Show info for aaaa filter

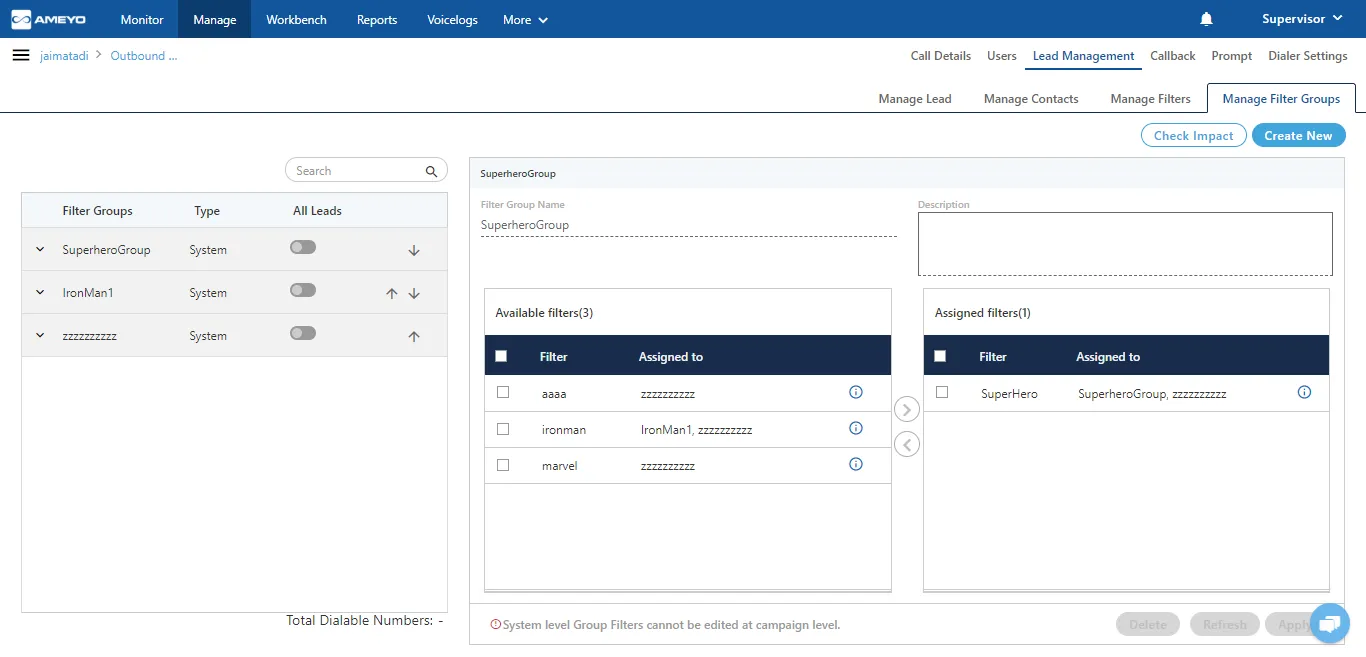855,393
